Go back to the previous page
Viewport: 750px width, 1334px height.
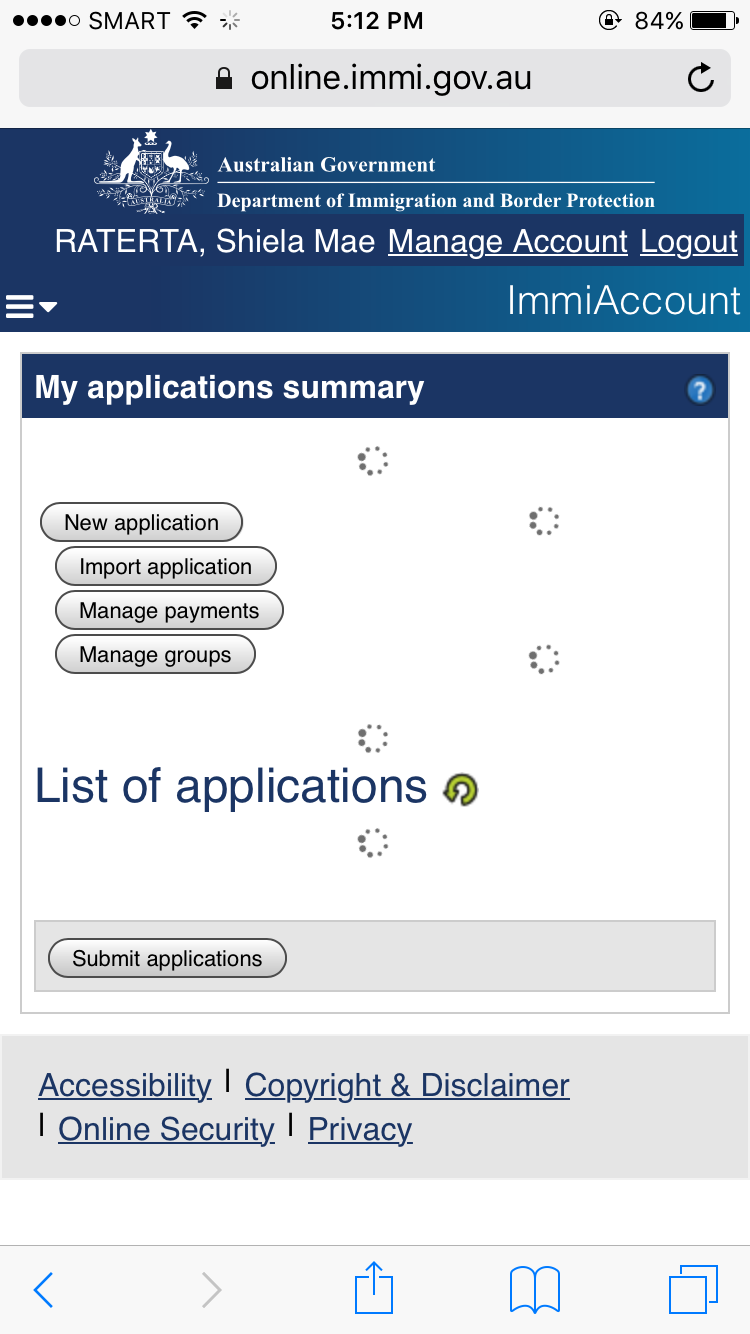coord(43,1289)
